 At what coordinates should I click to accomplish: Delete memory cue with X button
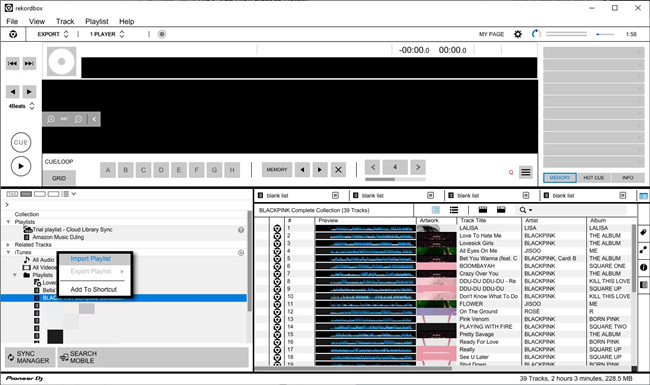pyautogui.click(x=338, y=169)
